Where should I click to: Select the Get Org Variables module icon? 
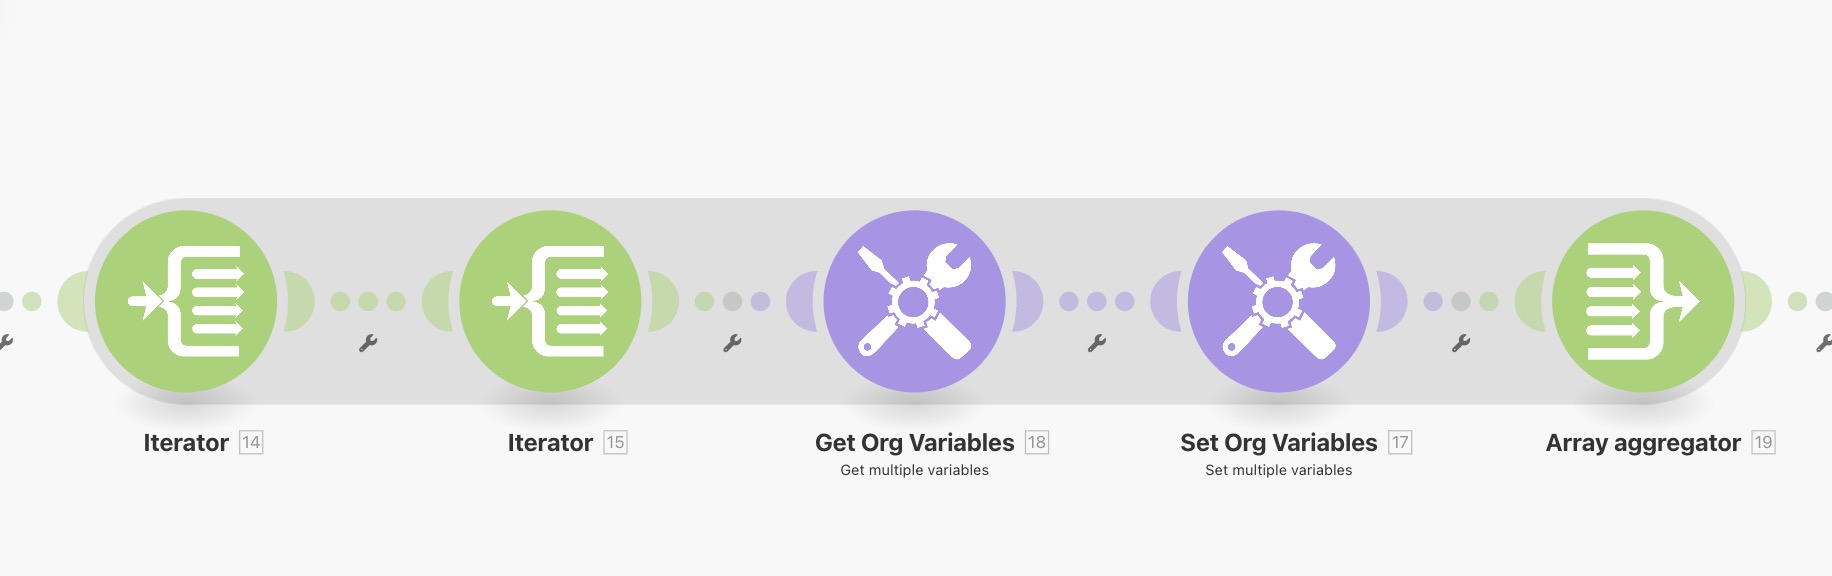pos(914,301)
